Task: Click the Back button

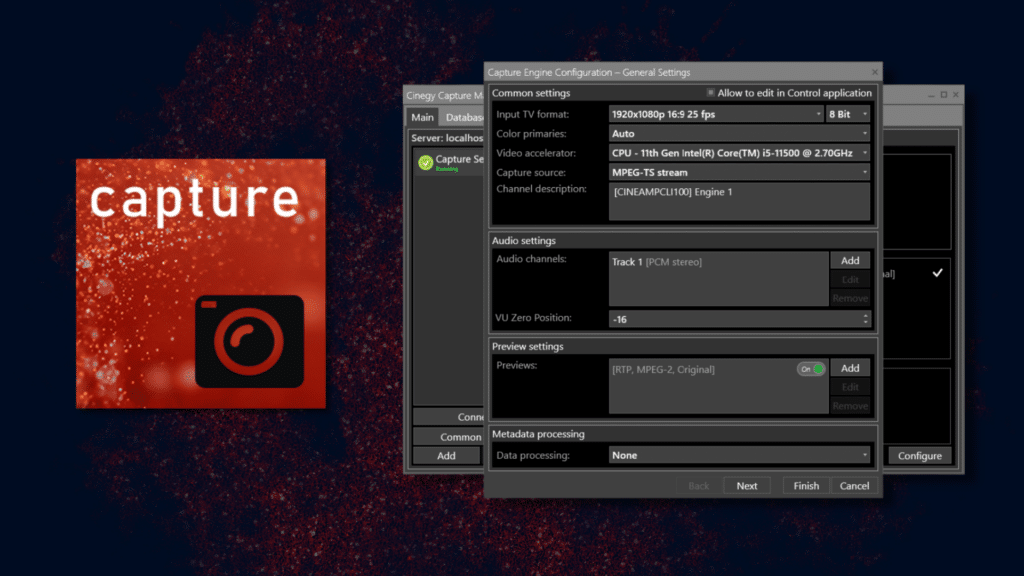Action: tap(698, 486)
